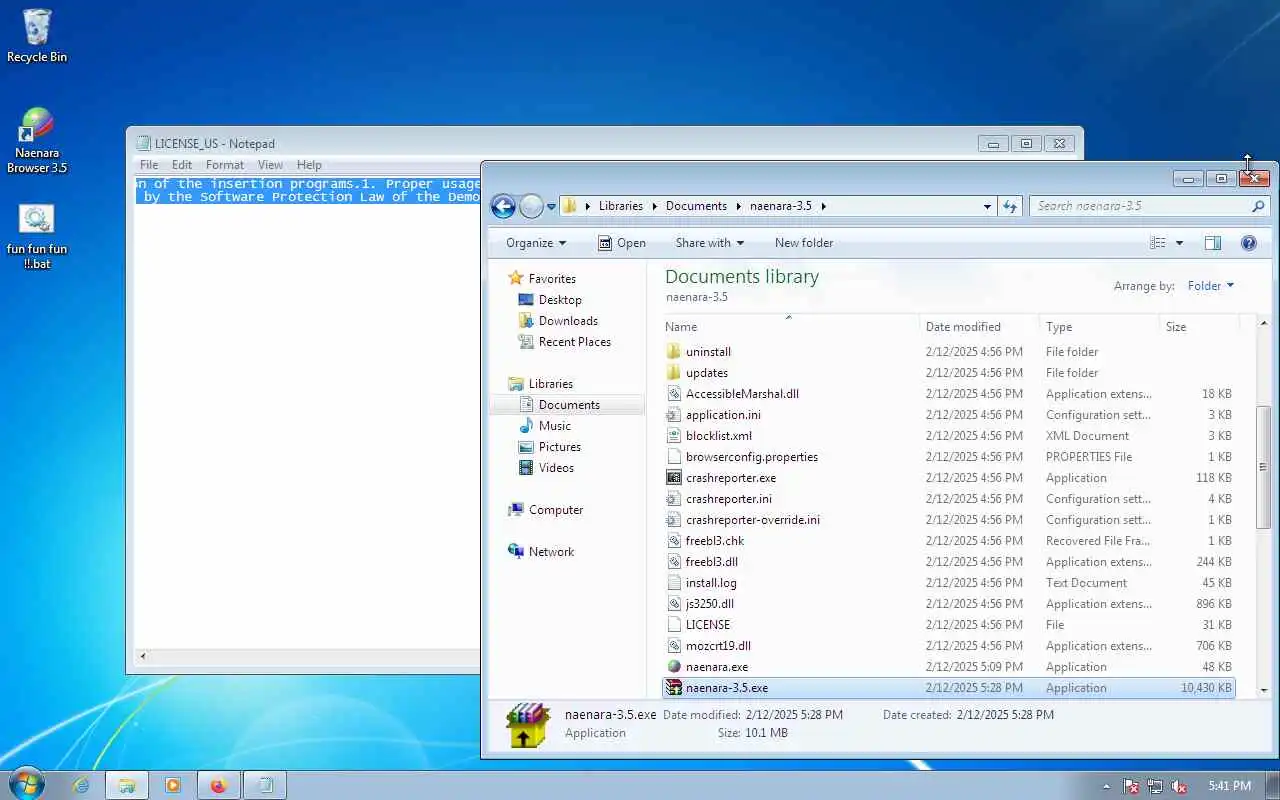Select the updates folder icon
Image resolution: width=1280 pixels, height=800 pixels.
coord(673,373)
